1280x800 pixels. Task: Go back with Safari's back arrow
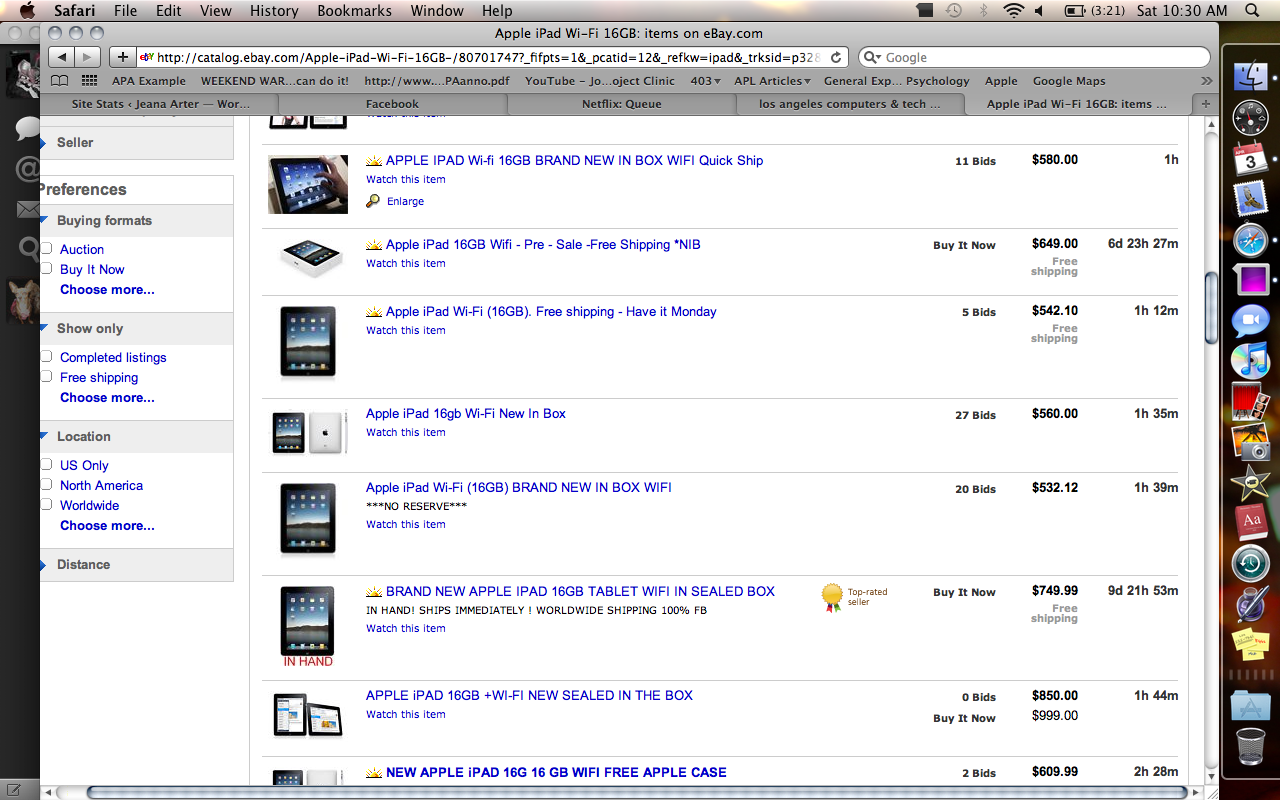point(61,57)
